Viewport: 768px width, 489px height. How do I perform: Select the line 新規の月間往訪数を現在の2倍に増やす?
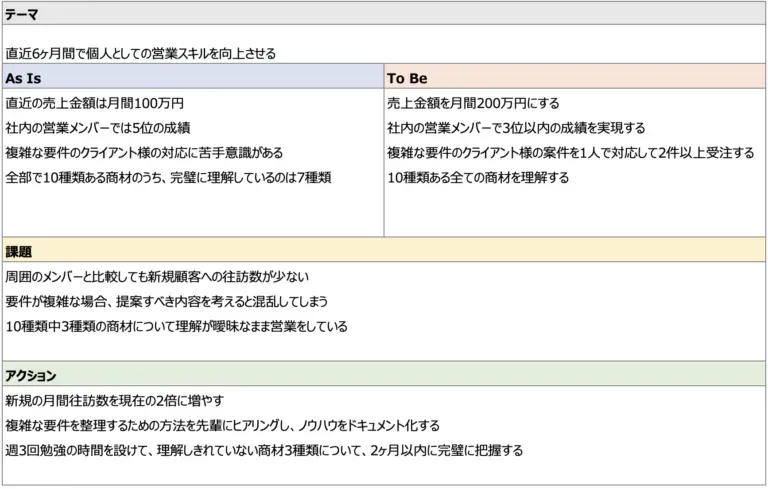tap(115, 401)
